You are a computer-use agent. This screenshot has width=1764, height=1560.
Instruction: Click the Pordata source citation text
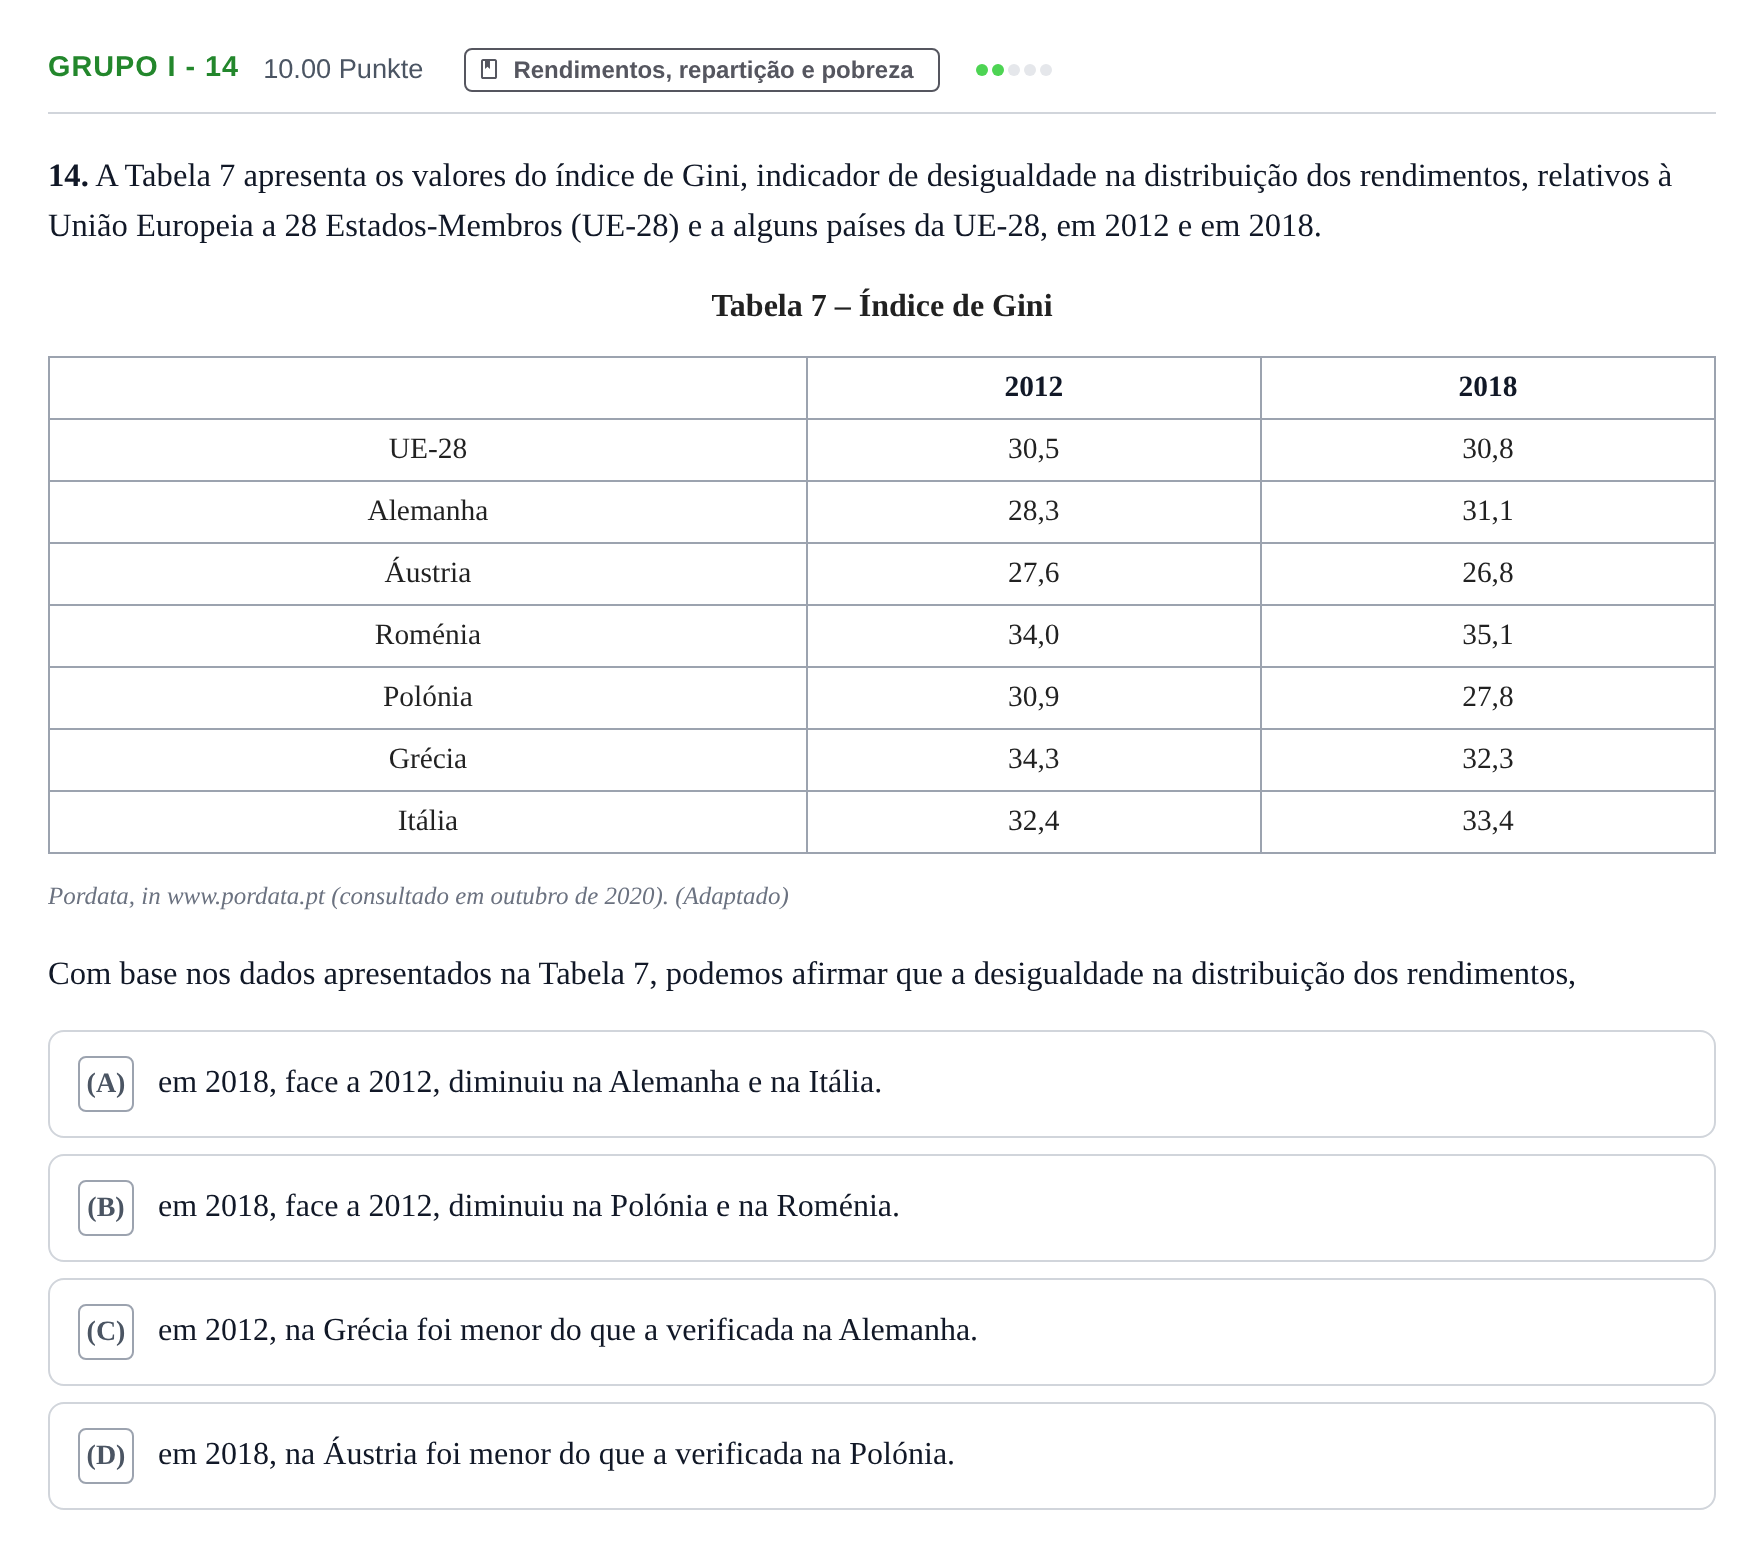point(418,896)
